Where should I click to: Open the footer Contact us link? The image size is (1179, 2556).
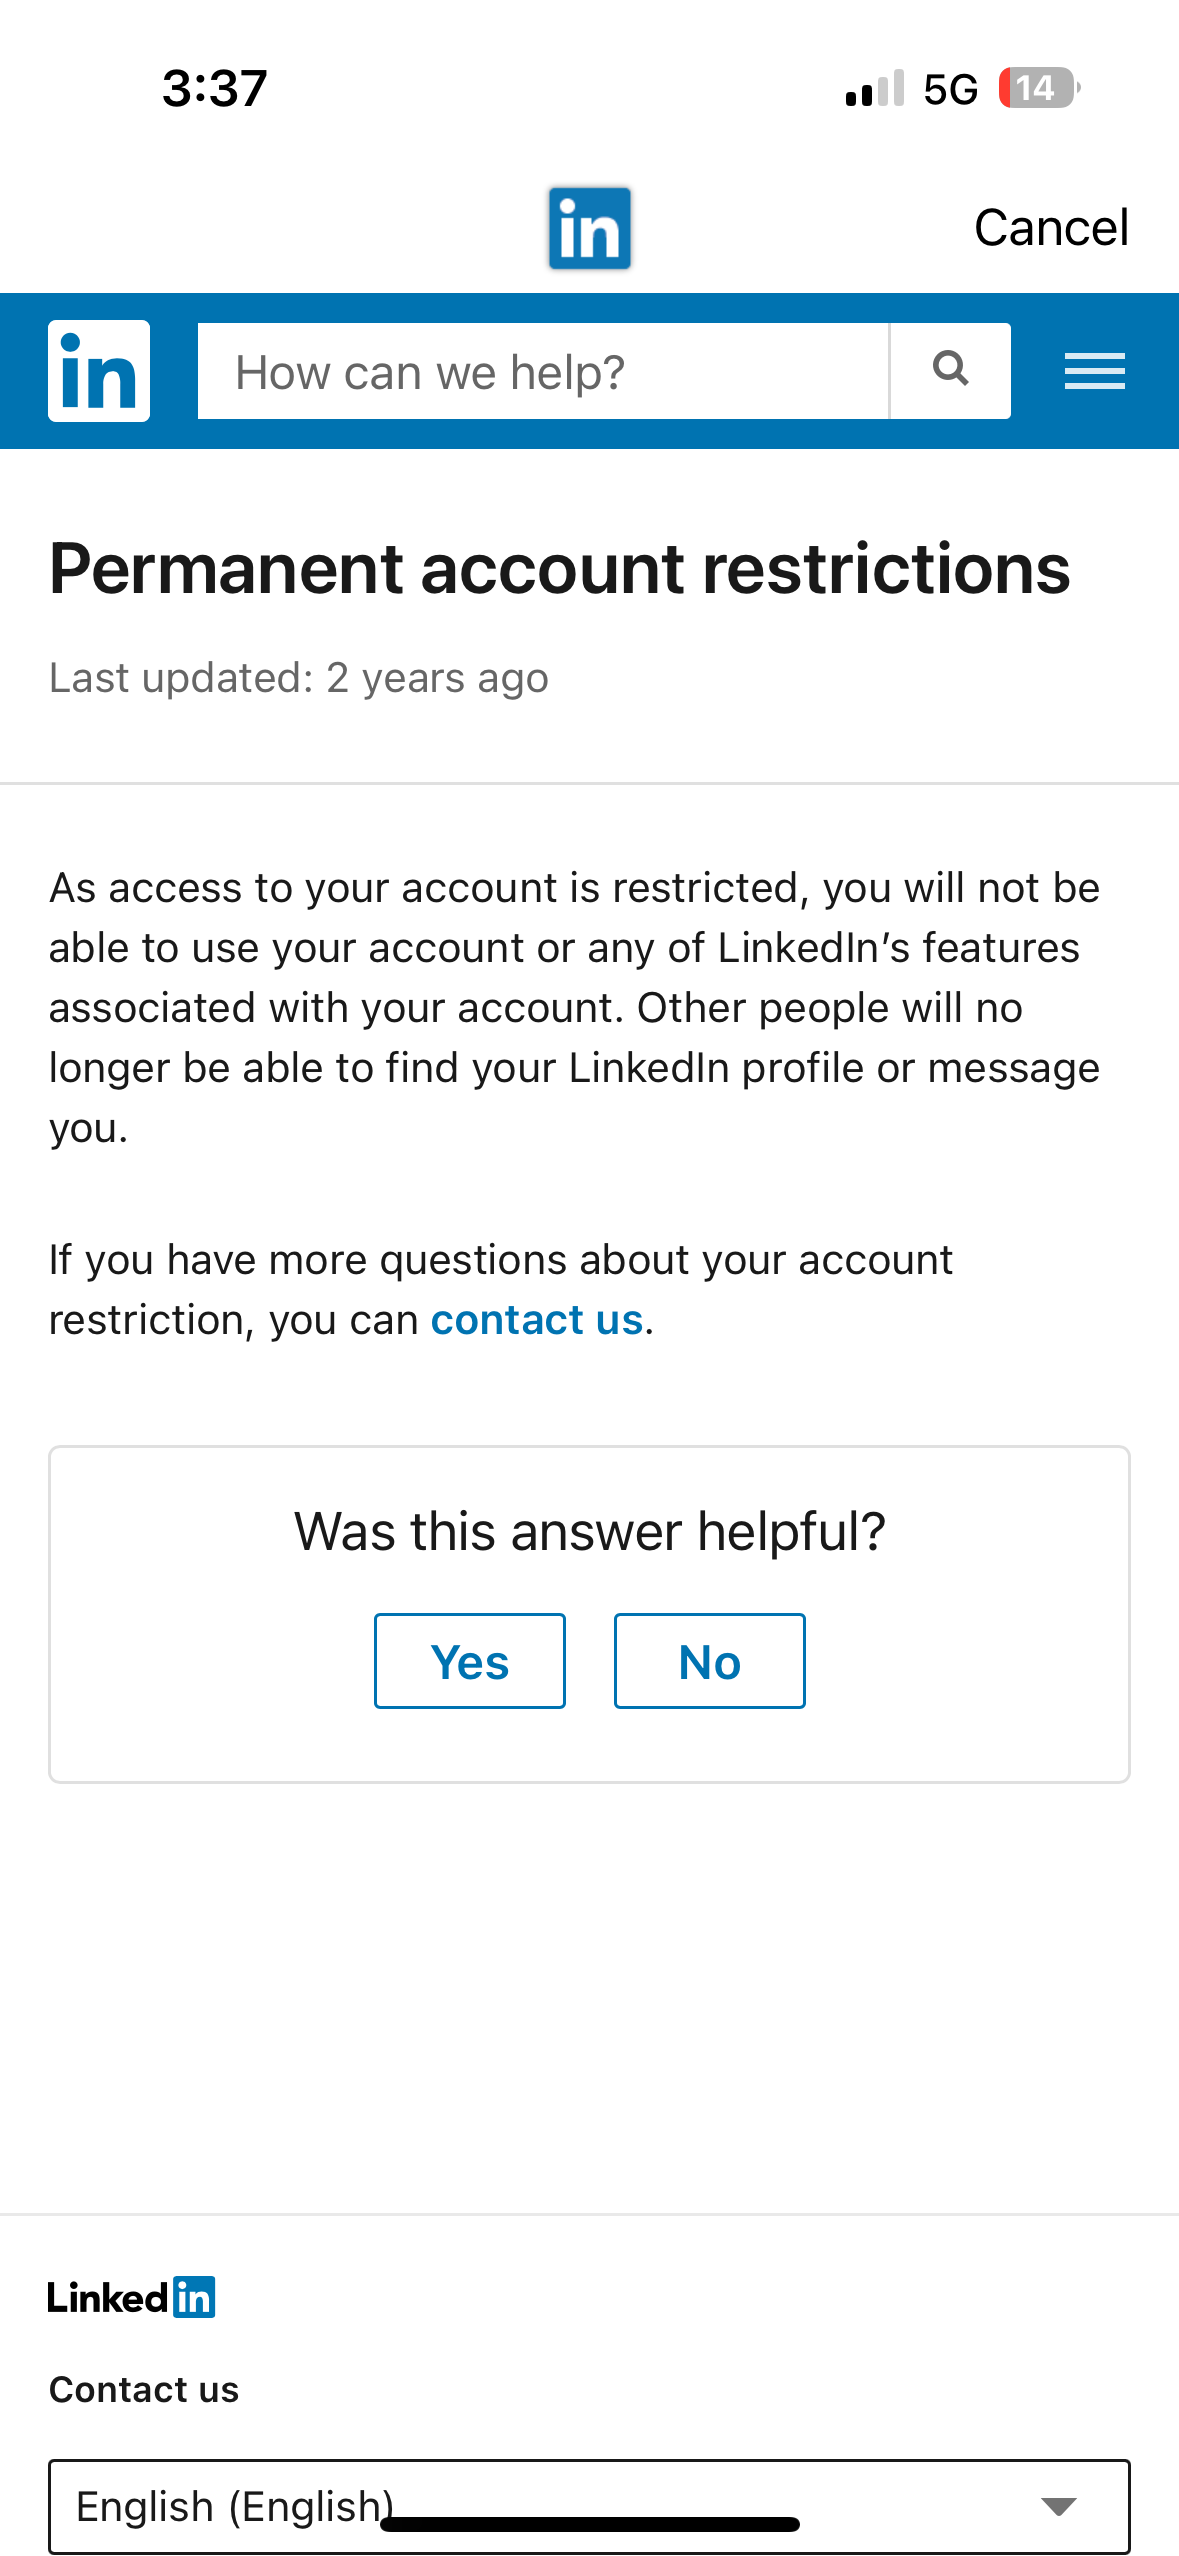point(144,2390)
